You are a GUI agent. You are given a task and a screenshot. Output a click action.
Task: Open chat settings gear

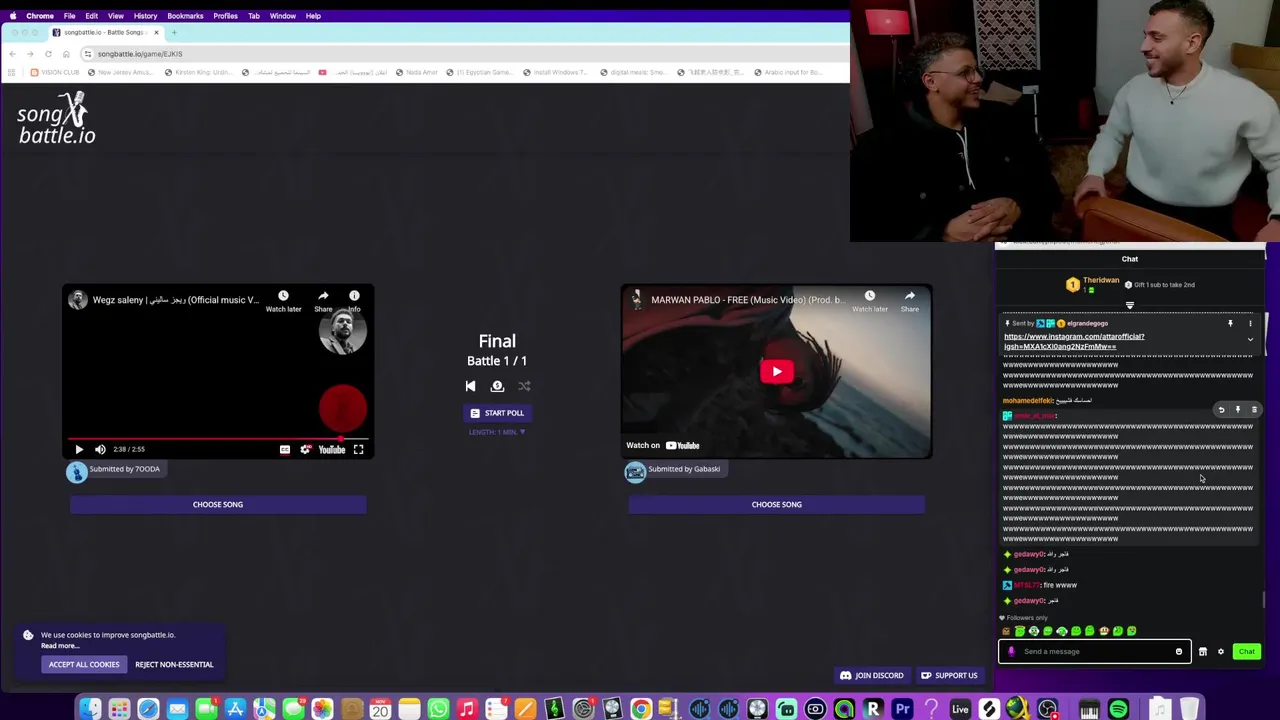[x=1221, y=652]
